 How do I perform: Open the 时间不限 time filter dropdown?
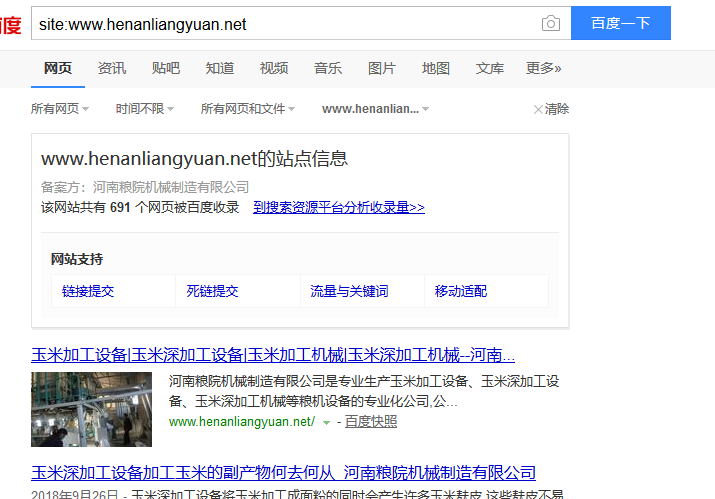(x=145, y=109)
